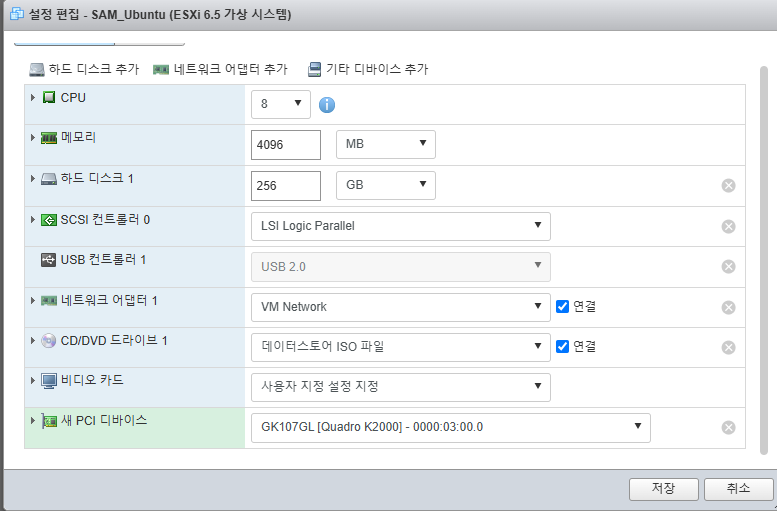Open the 데이터스토어 ISO 파일 dropdown
The height and width of the screenshot is (511, 777).
pos(400,347)
